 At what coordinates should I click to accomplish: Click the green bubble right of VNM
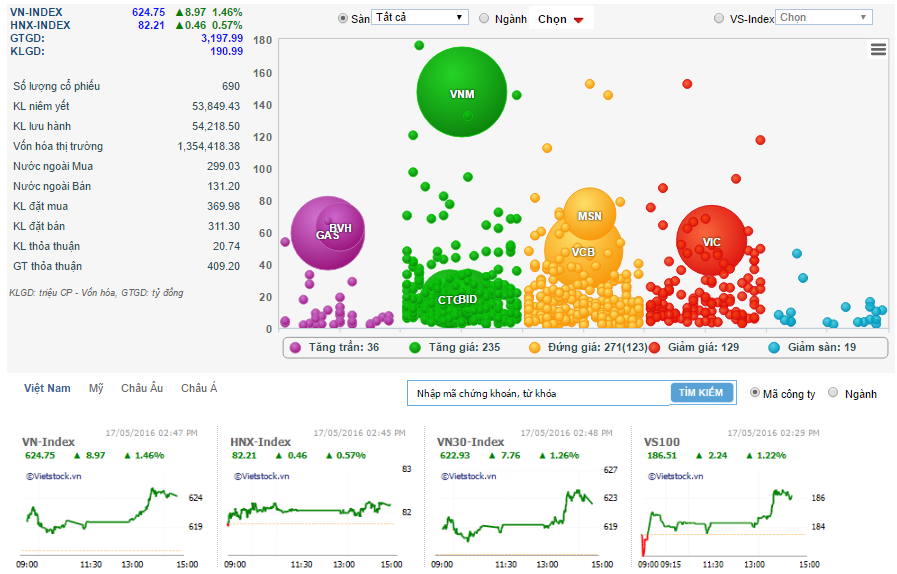pos(517,95)
